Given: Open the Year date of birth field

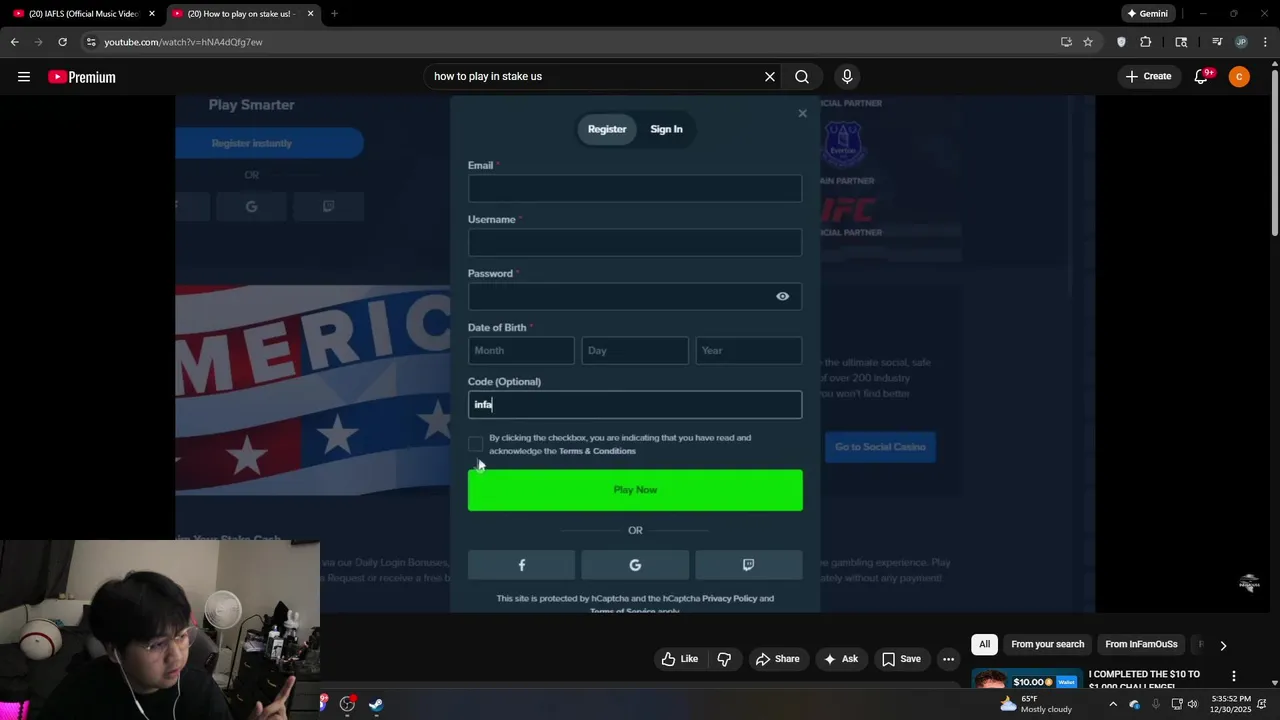Looking at the screenshot, I should tap(749, 350).
